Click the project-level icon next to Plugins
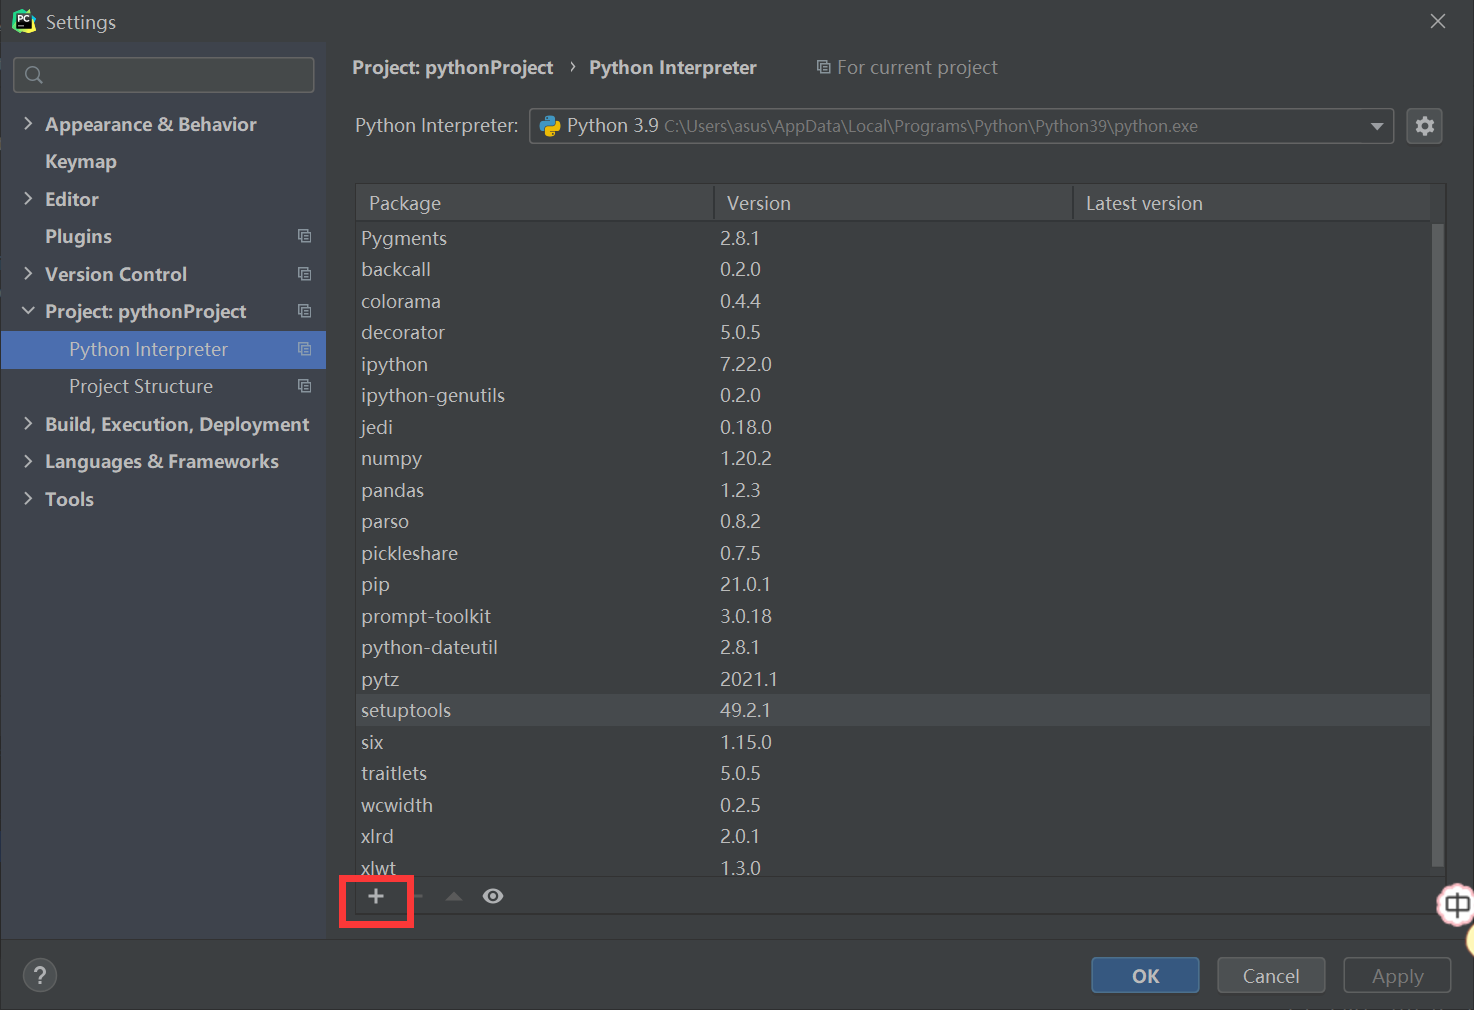 coord(305,236)
